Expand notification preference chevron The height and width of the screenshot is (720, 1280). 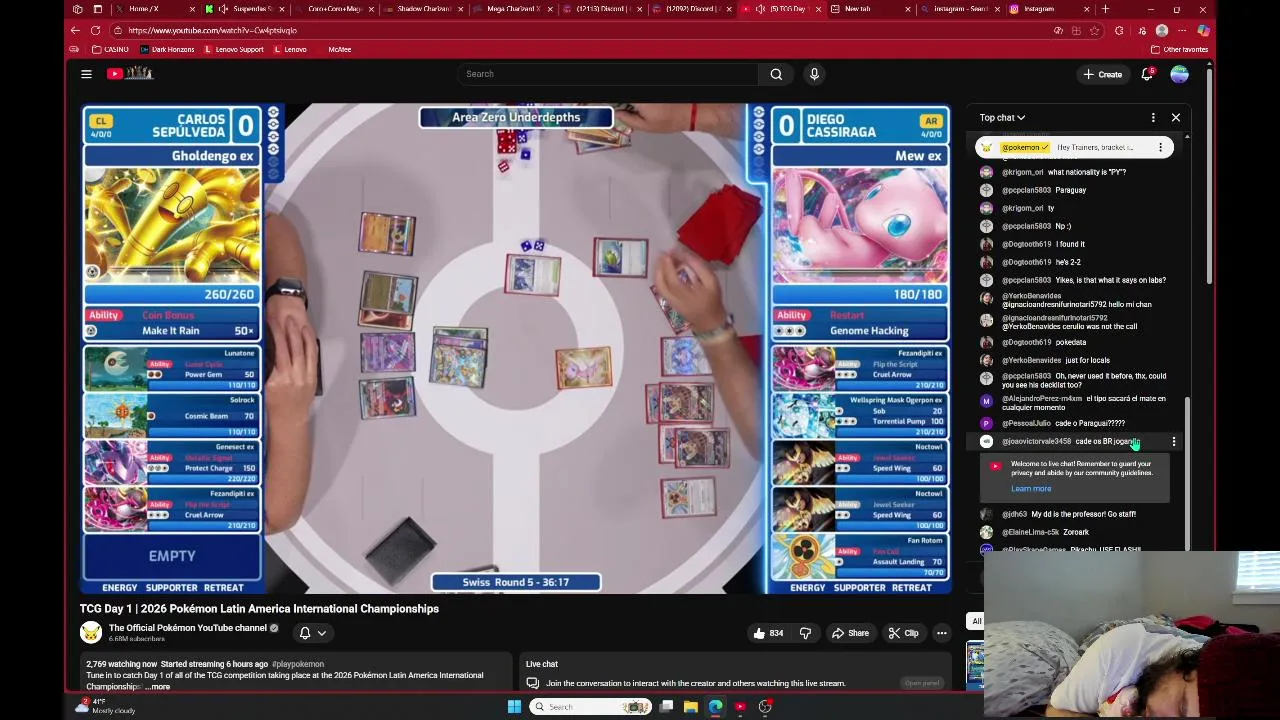tap(322, 633)
